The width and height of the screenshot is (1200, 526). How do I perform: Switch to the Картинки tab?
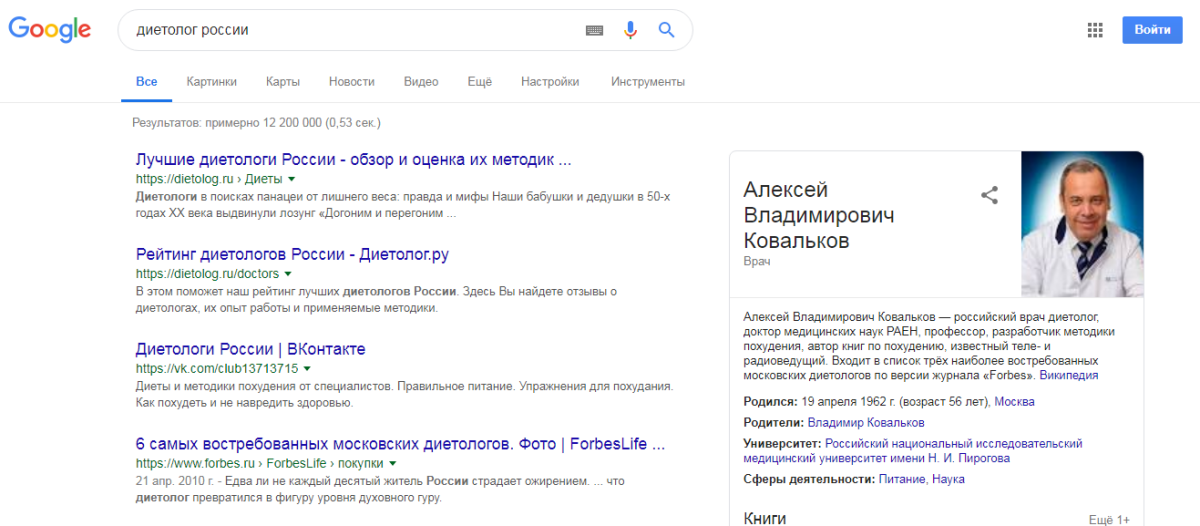tap(212, 82)
